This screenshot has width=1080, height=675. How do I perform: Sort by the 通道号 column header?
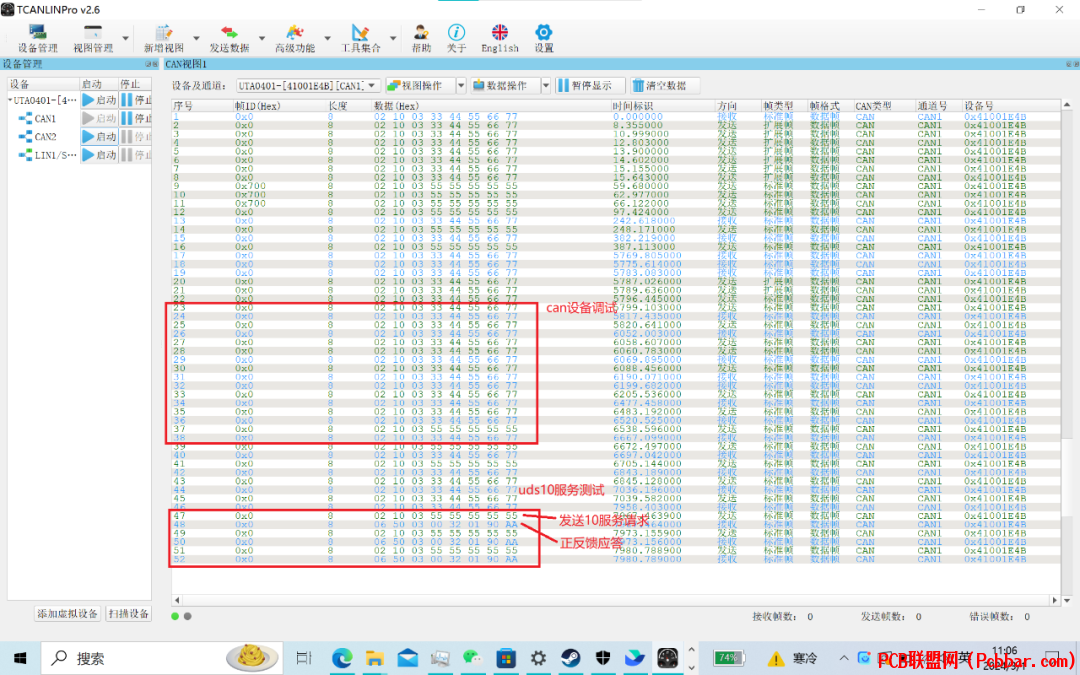pos(939,105)
